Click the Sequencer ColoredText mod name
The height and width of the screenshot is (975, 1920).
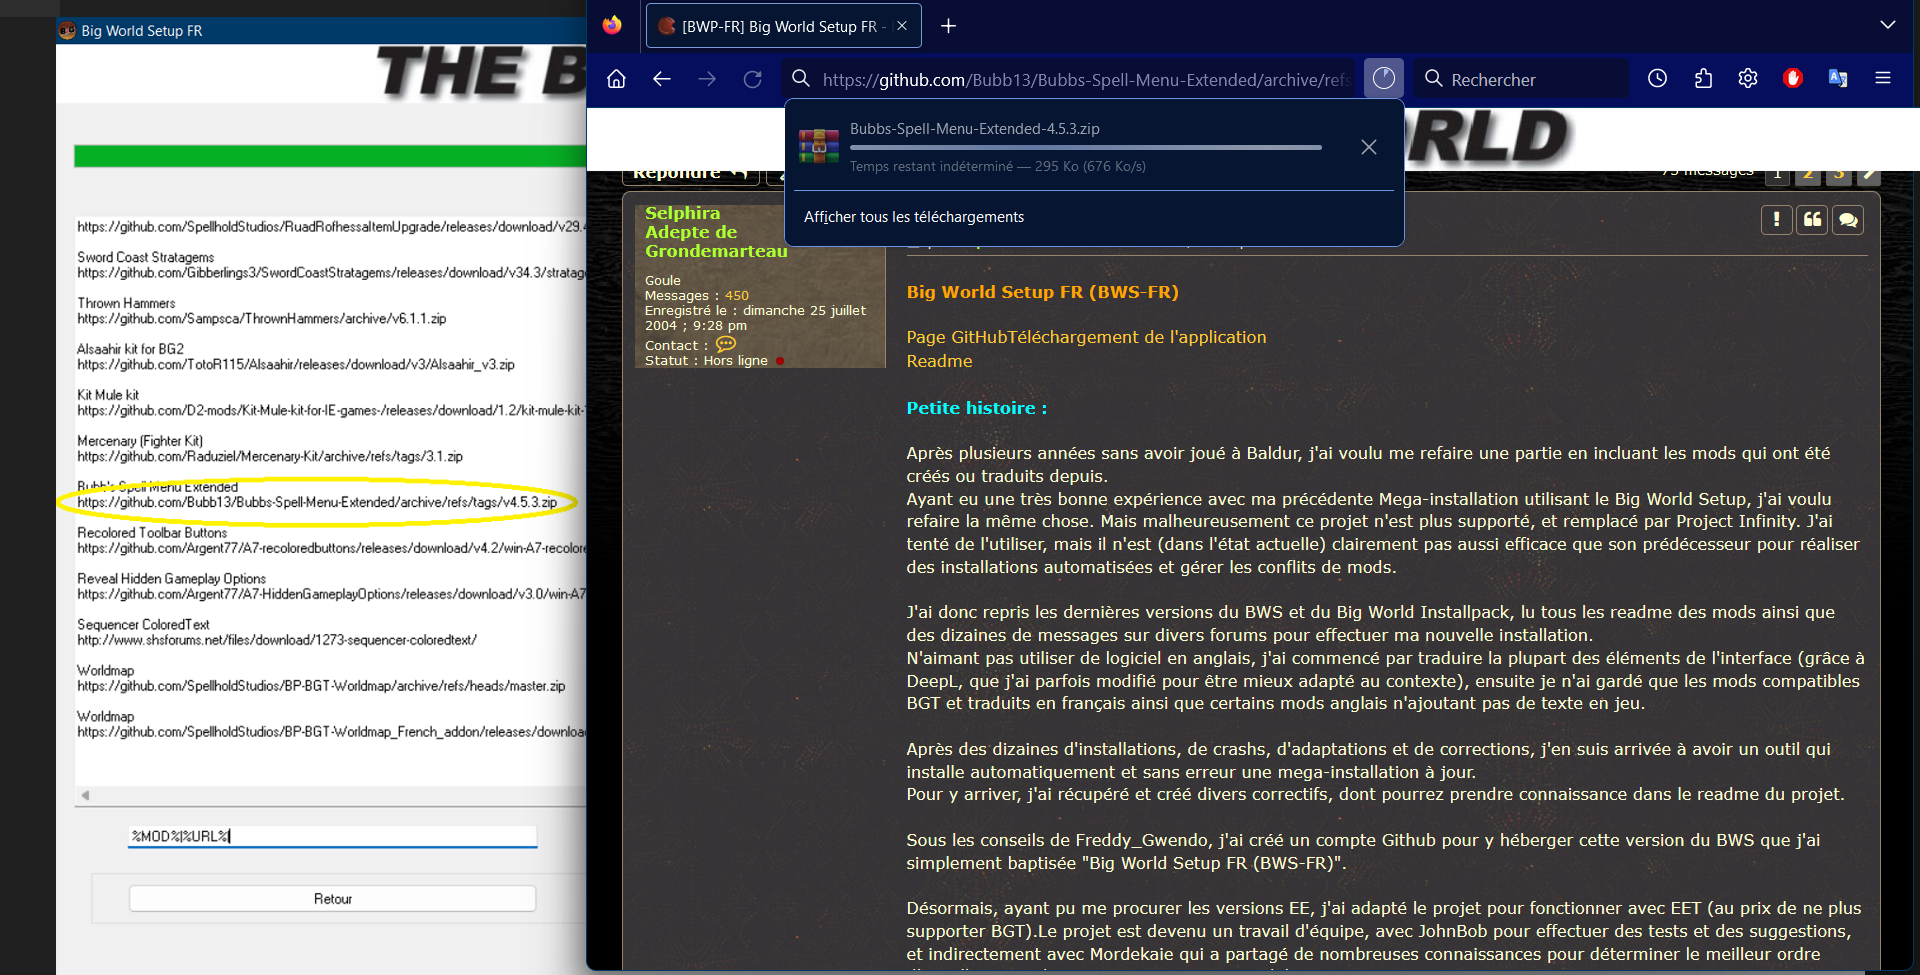tap(143, 624)
